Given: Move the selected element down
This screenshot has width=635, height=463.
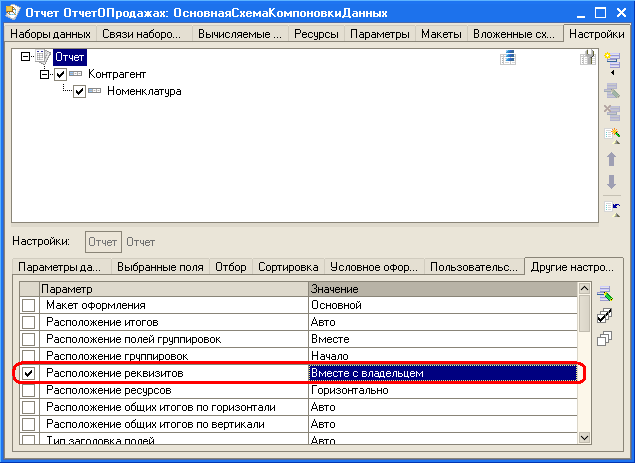Looking at the screenshot, I should [x=612, y=182].
